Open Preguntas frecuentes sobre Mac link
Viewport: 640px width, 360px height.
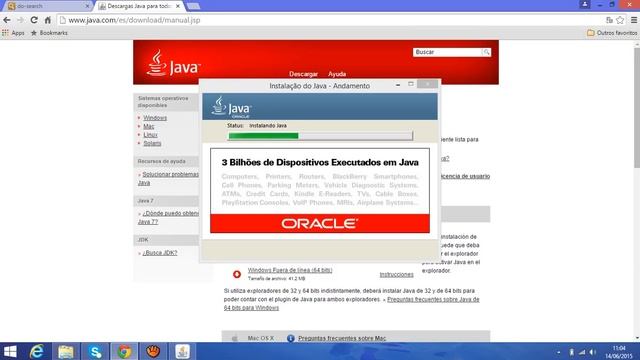[x=342, y=338]
